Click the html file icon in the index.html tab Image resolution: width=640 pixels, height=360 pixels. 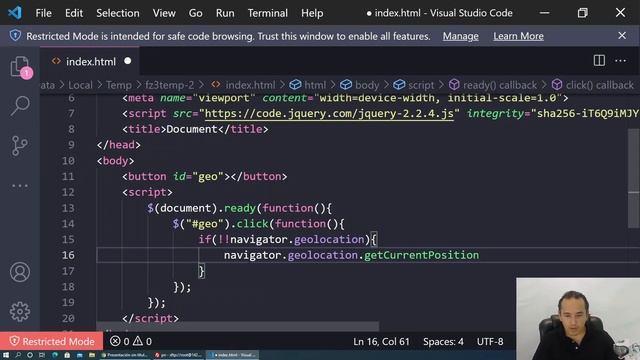pos(56,61)
